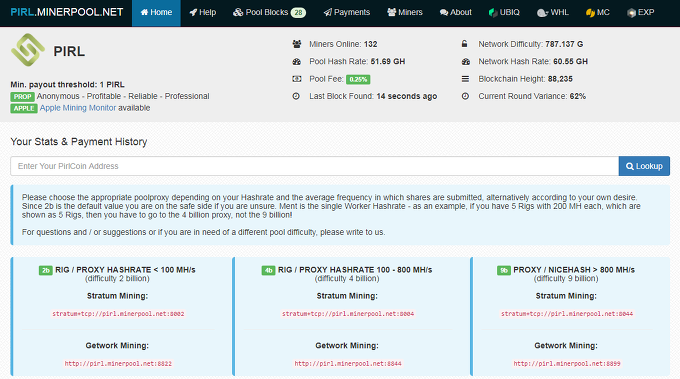The width and height of the screenshot is (680, 379).
Task: Select the getwork URL with port 8844
Action: point(348,363)
